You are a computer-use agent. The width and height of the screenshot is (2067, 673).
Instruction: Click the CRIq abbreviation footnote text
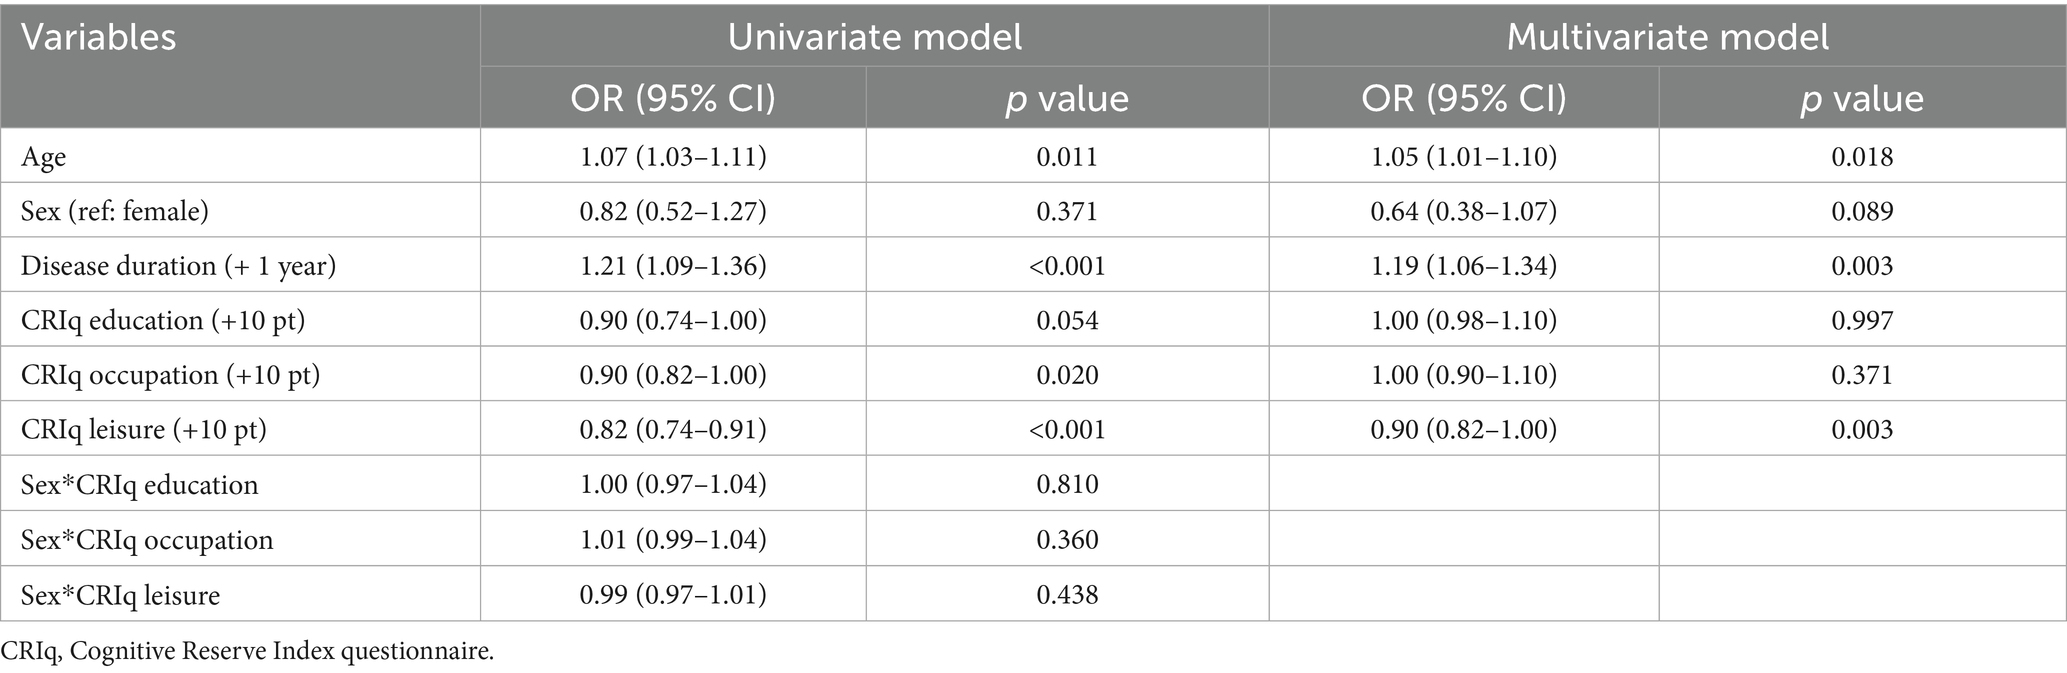(x=247, y=652)
